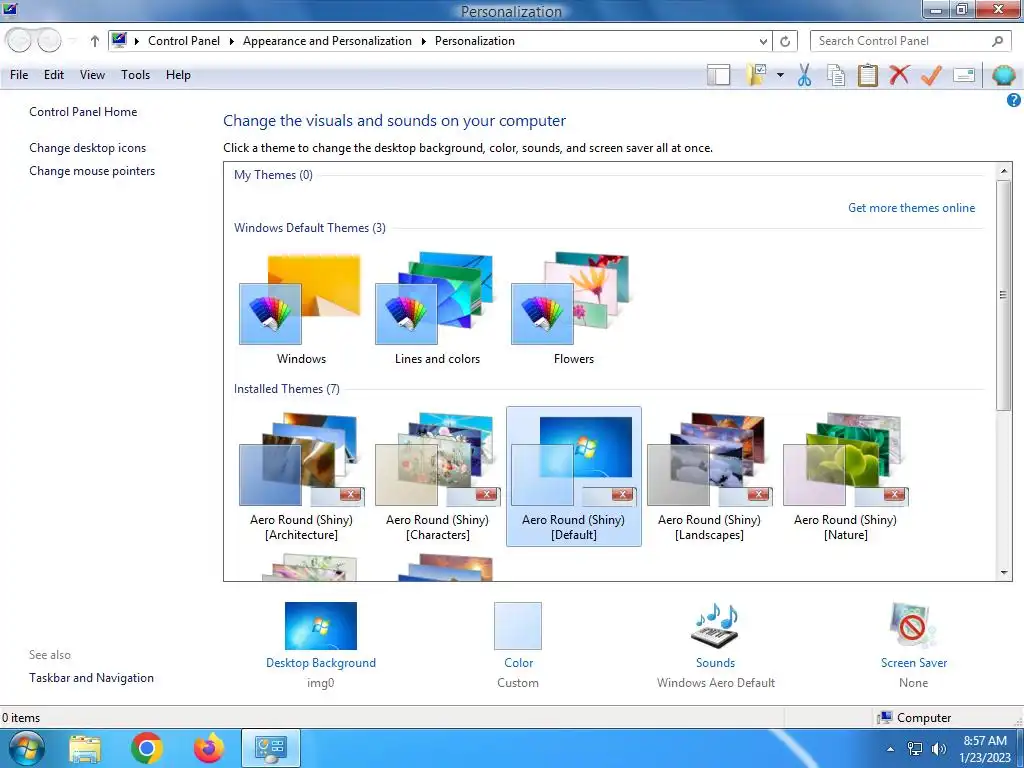
Task: Click the taskbar clock 8:57 AM
Action: pos(985,749)
